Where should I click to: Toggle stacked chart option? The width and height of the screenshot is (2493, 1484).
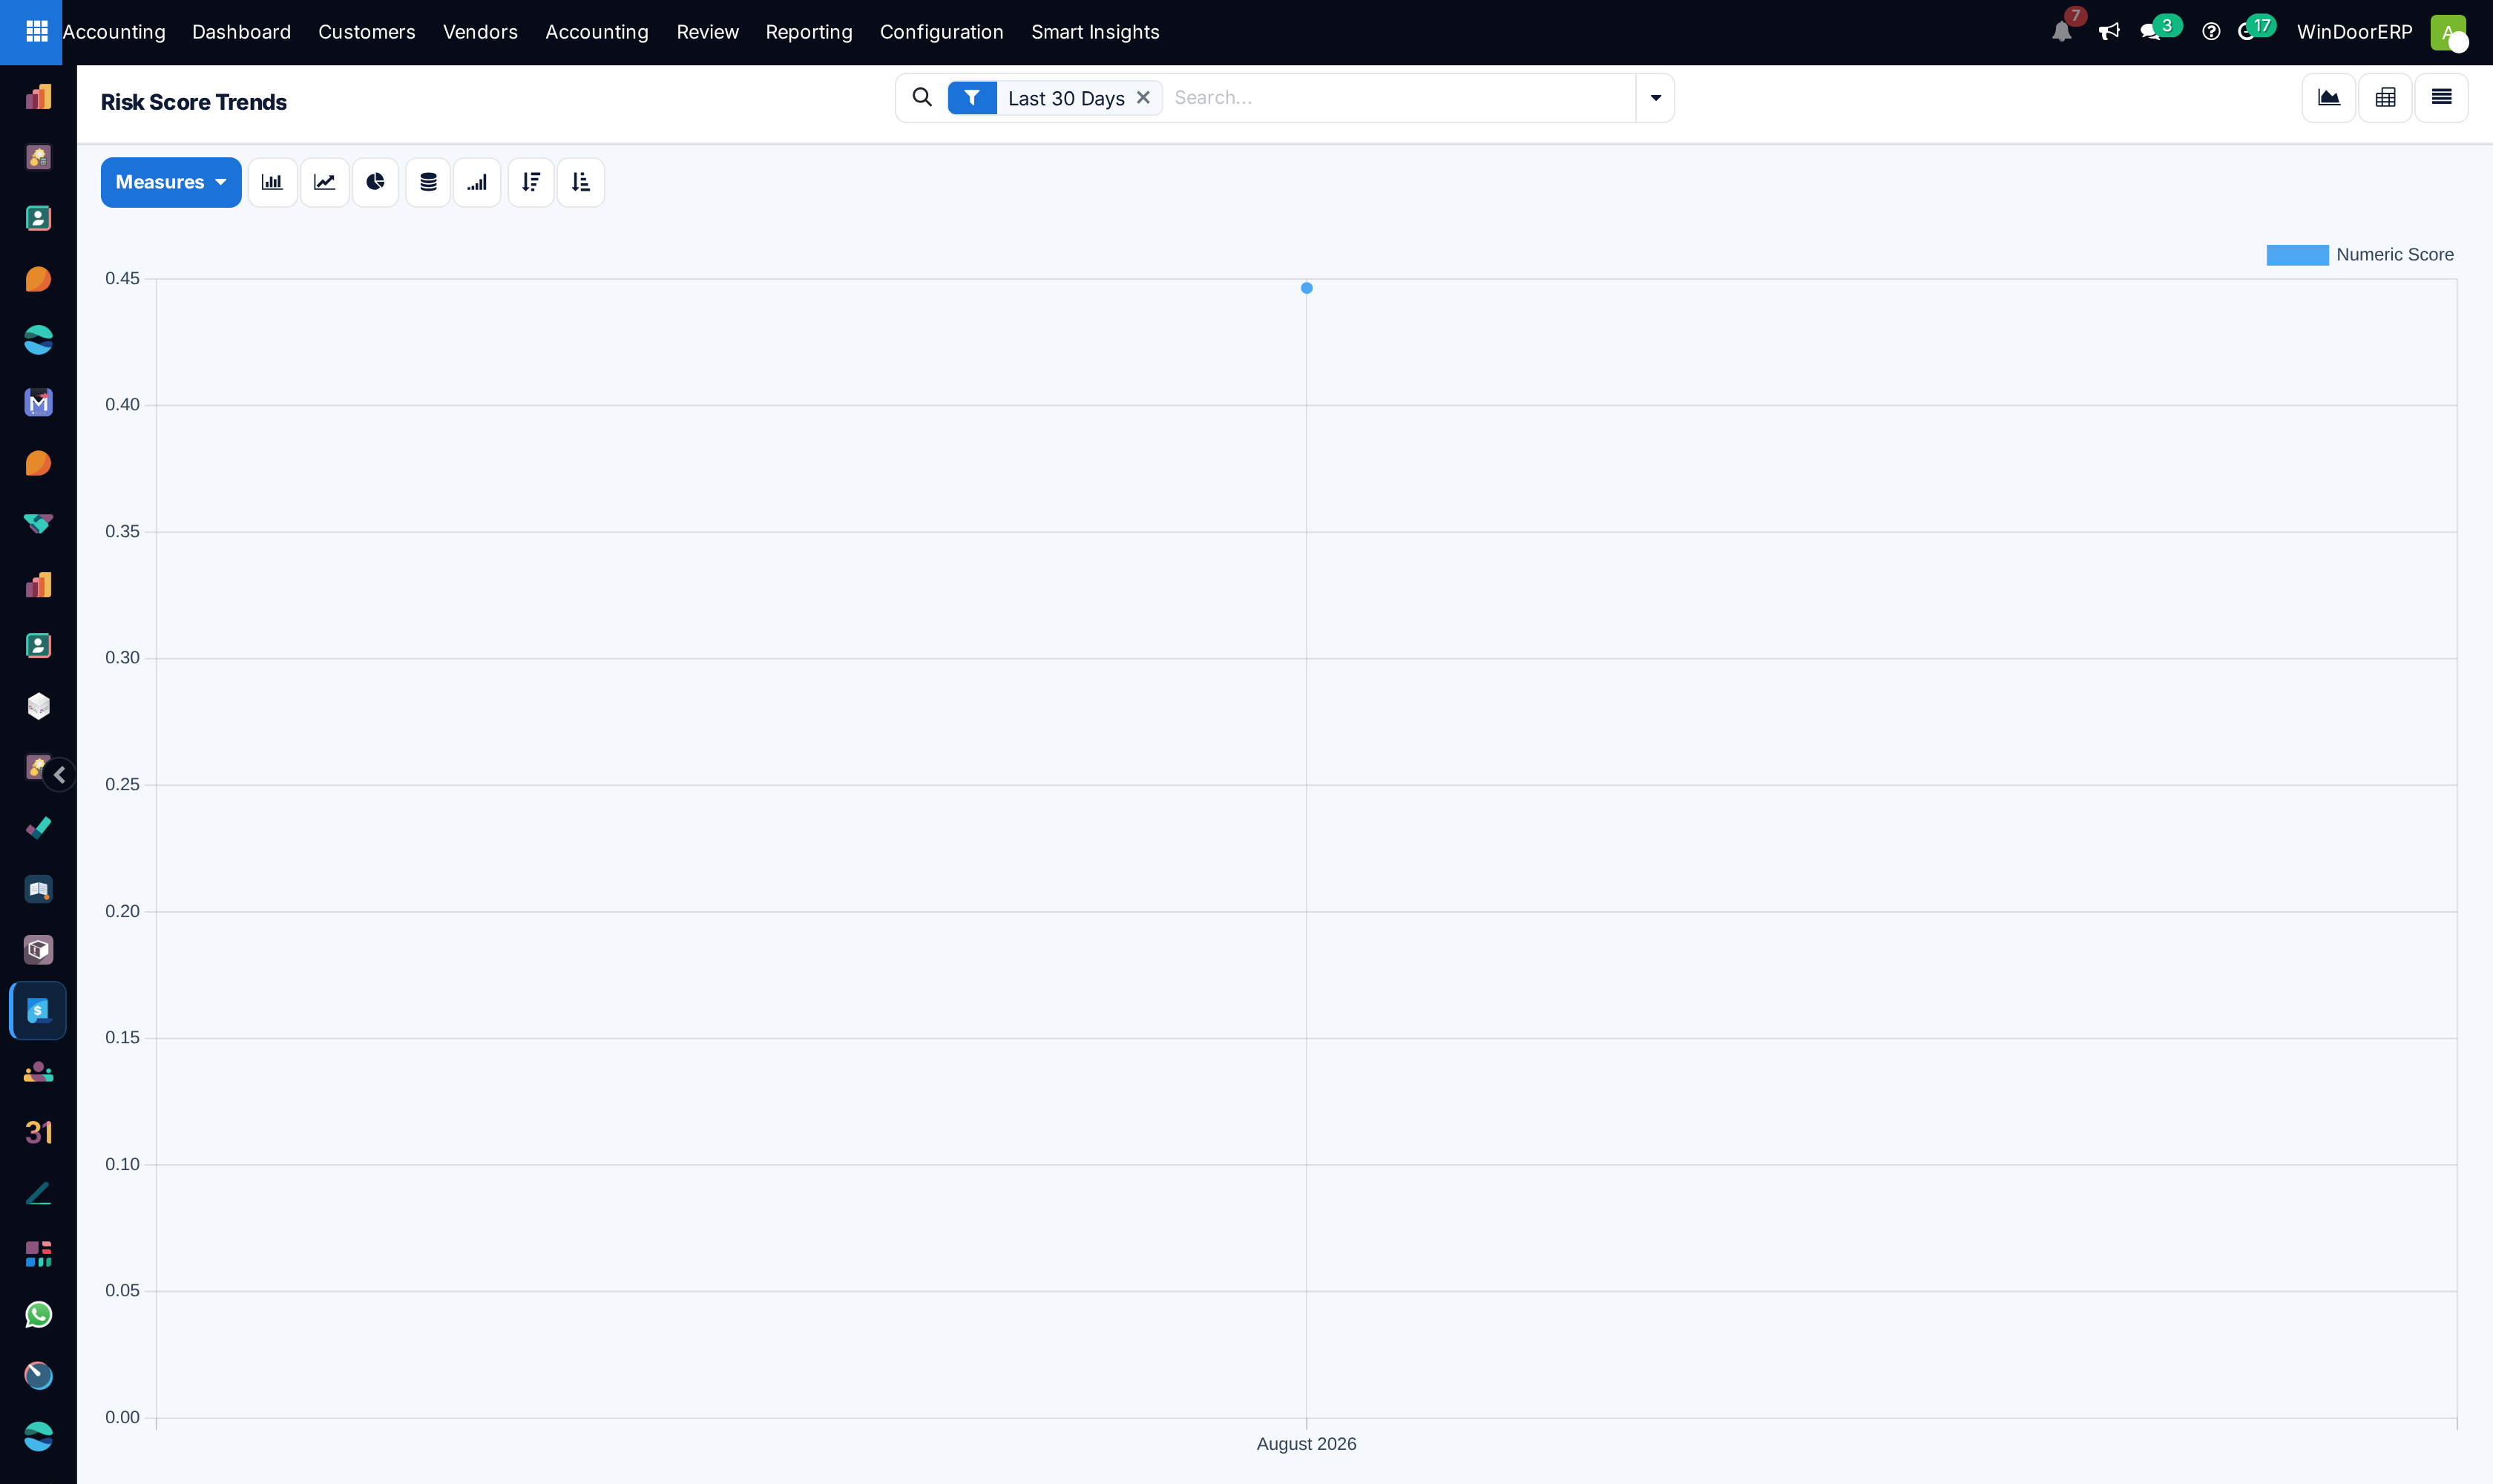(428, 182)
